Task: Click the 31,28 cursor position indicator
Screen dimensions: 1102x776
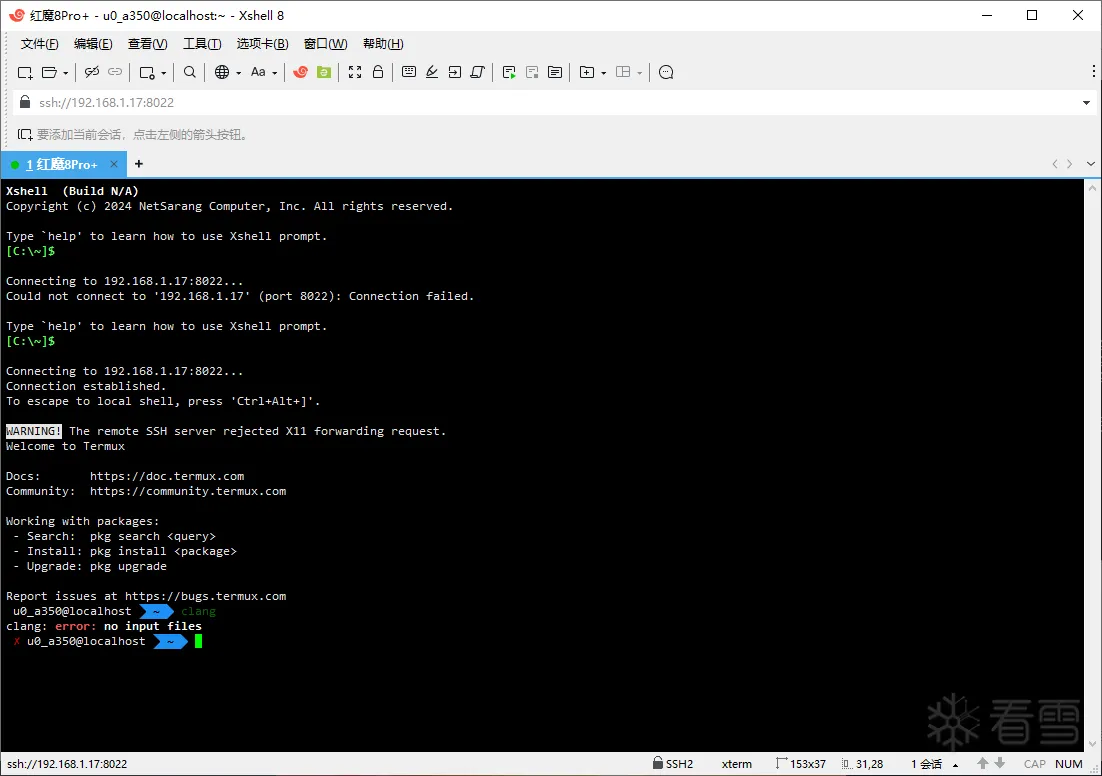Action: click(x=863, y=763)
